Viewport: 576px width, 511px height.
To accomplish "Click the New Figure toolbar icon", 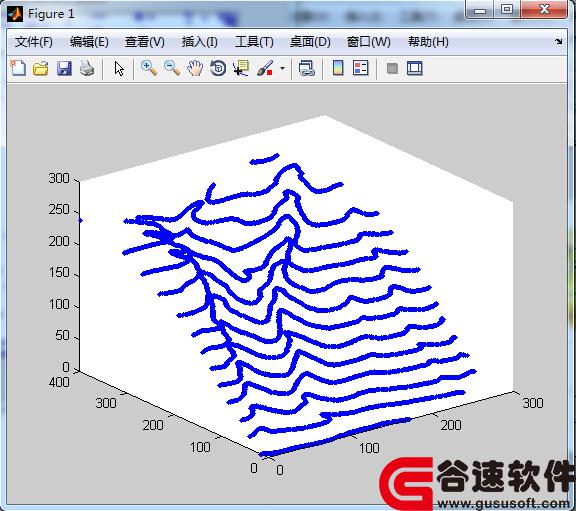I will [18, 68].
